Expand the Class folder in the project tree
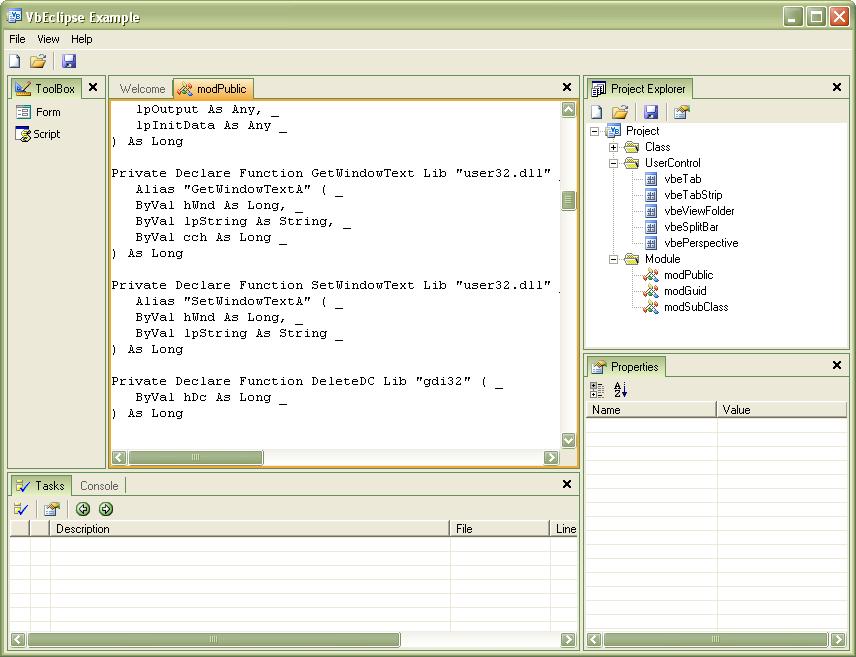This screenshot has width=856, height=657. coord(614,147)
